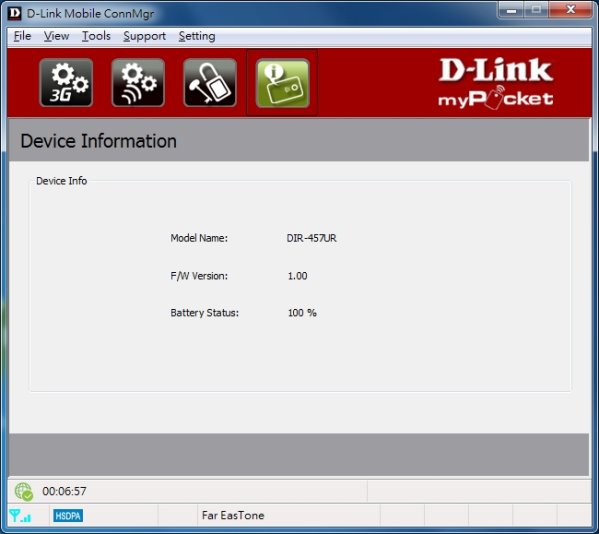599x534 pixels.
Task: Click the 100 % battery status value
Action: pos(302,313)
